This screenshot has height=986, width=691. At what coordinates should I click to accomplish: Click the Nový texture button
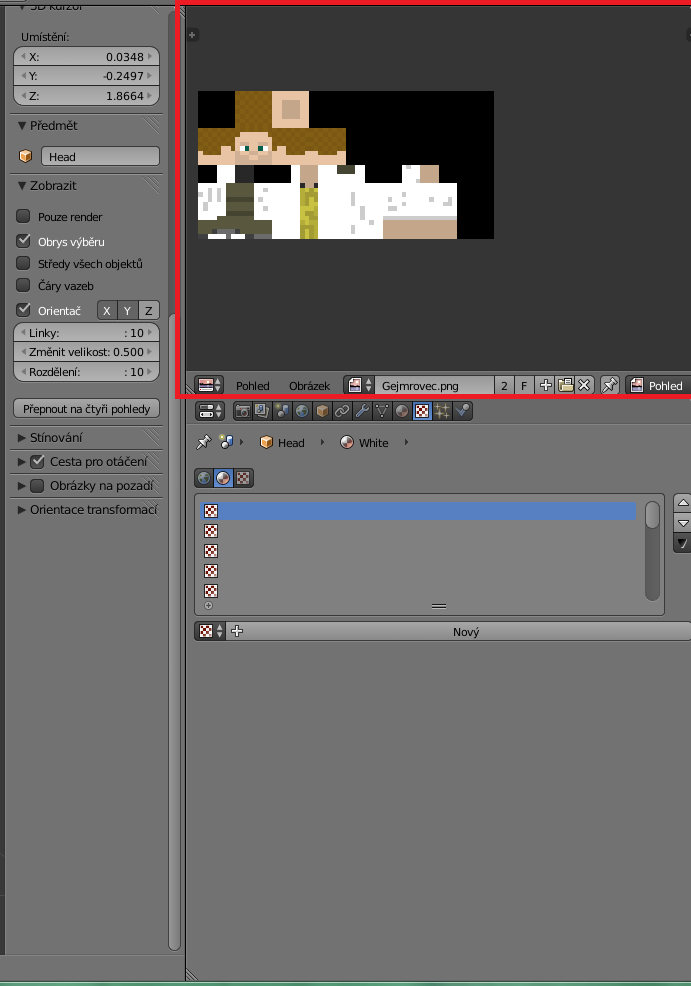pos(466,632)
